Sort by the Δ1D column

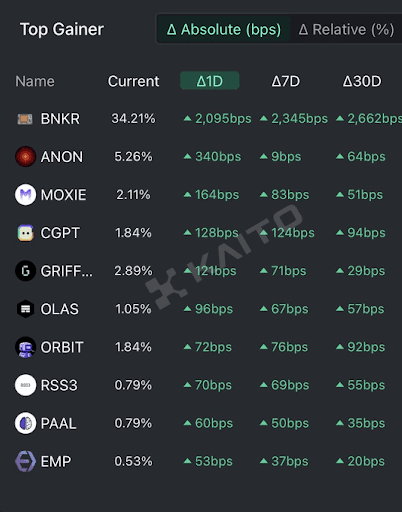[210, 81]
